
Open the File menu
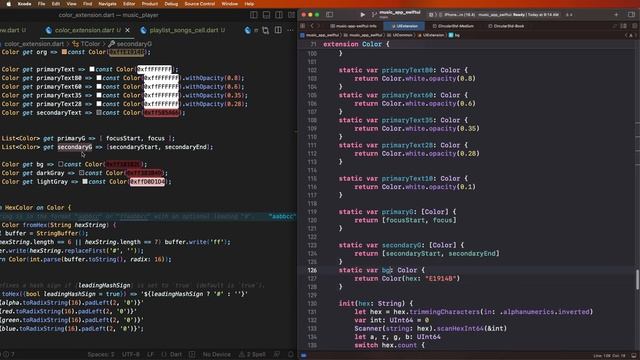(42, 4)
